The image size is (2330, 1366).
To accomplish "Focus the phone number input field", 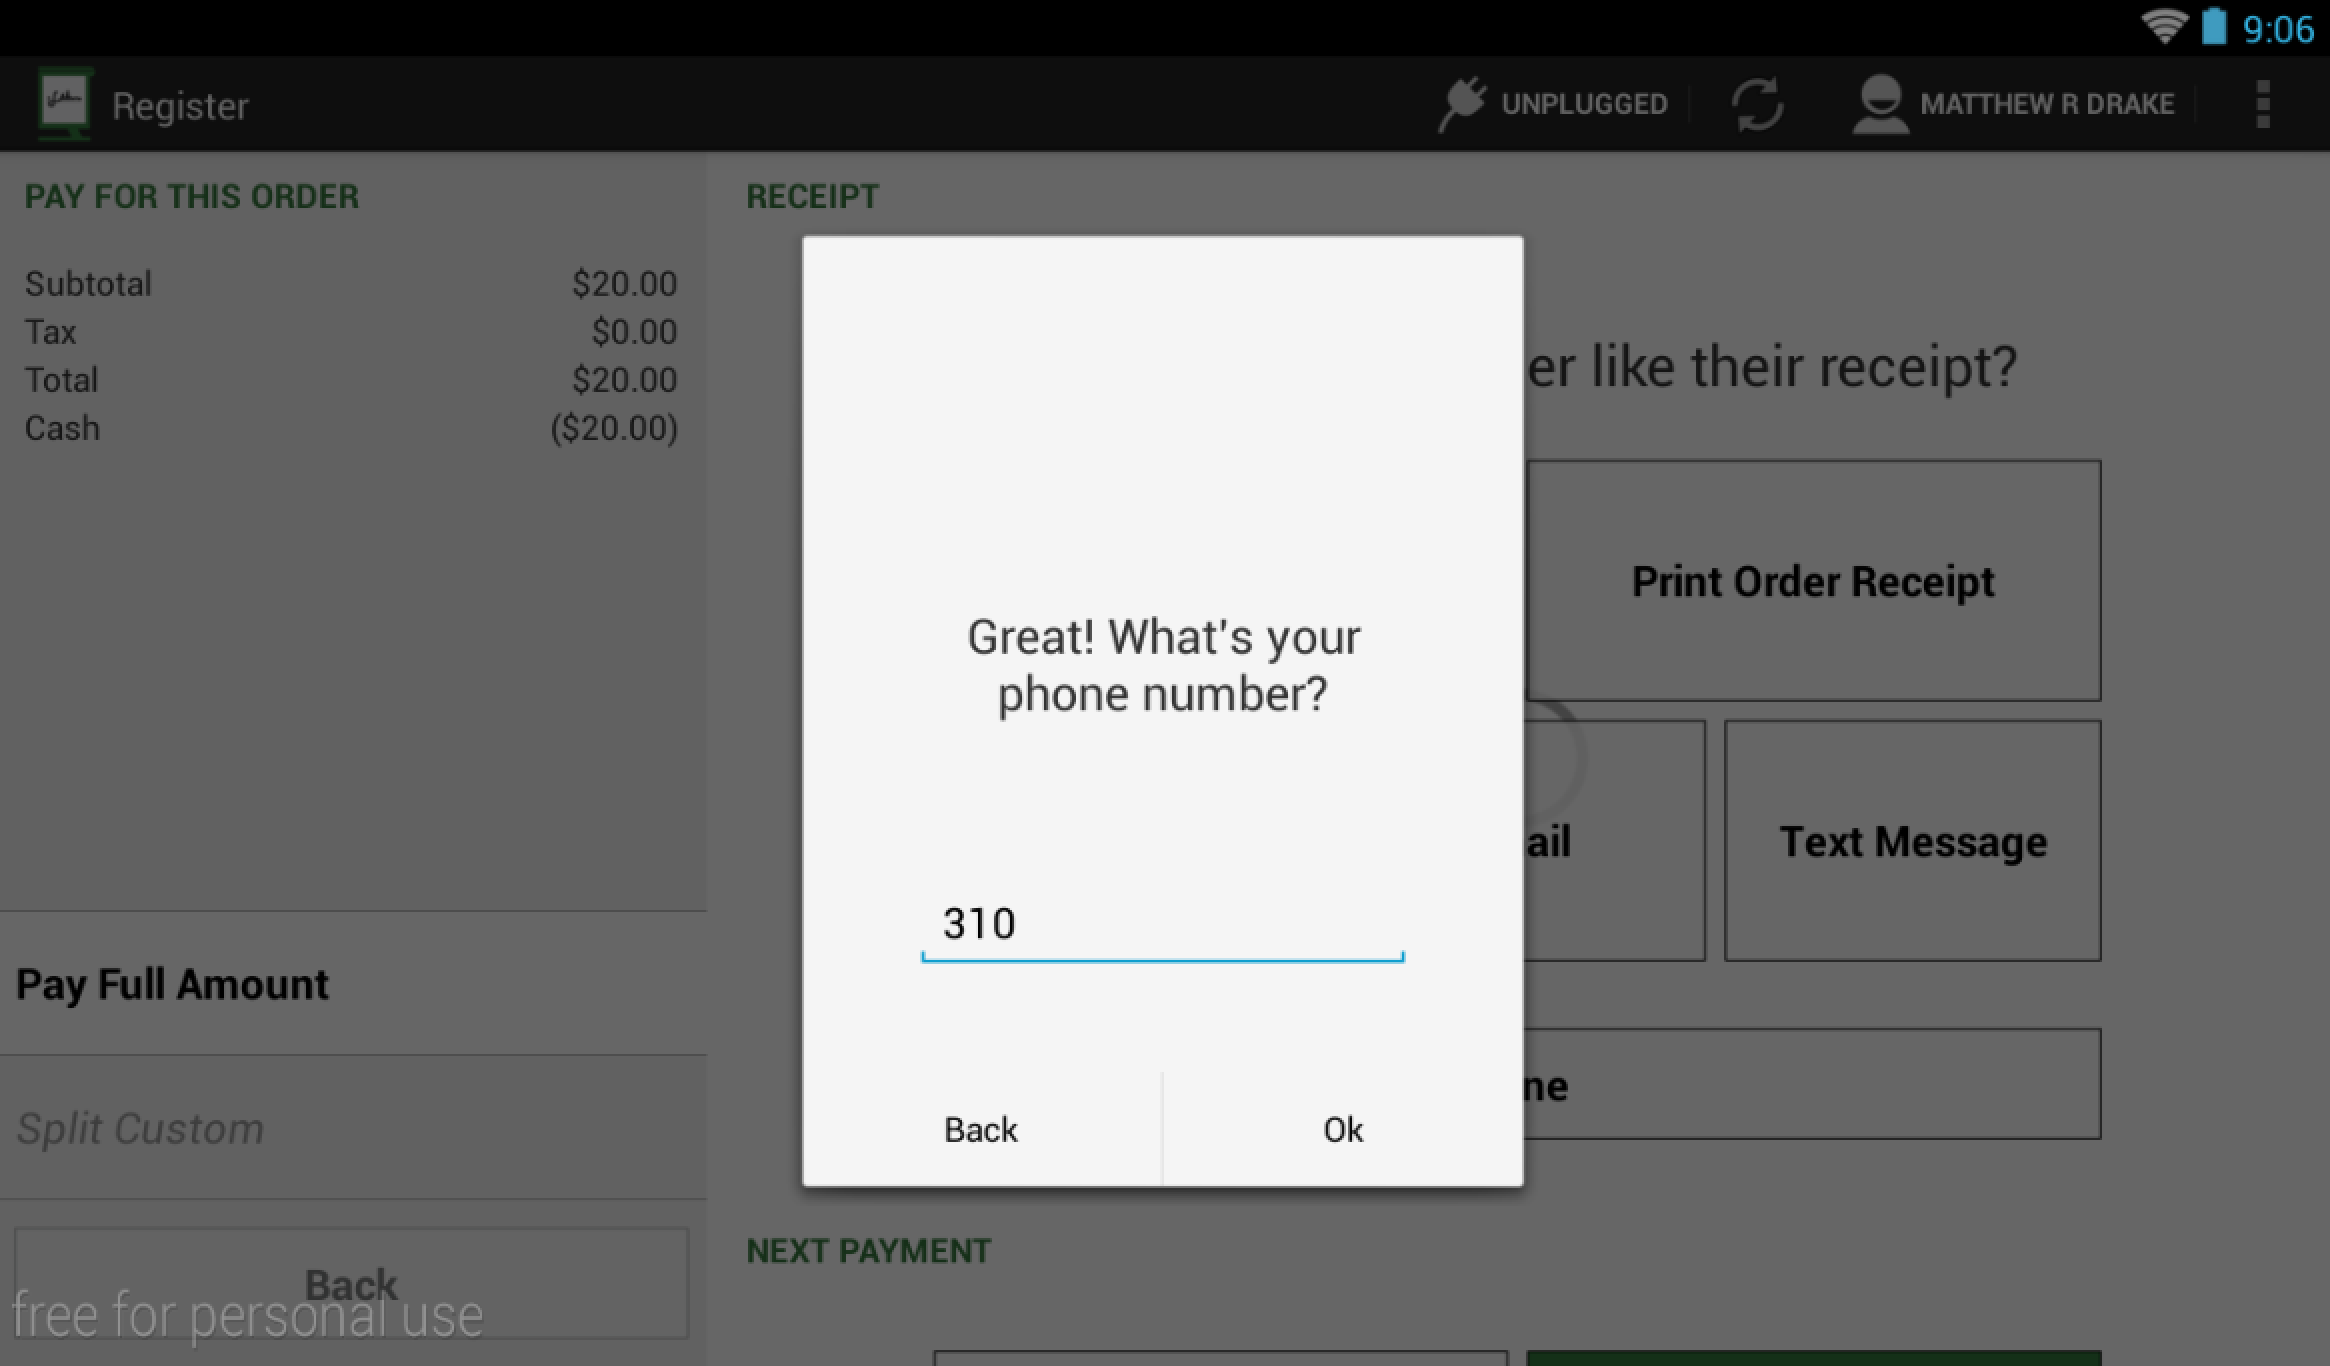I will [1161, 924].
